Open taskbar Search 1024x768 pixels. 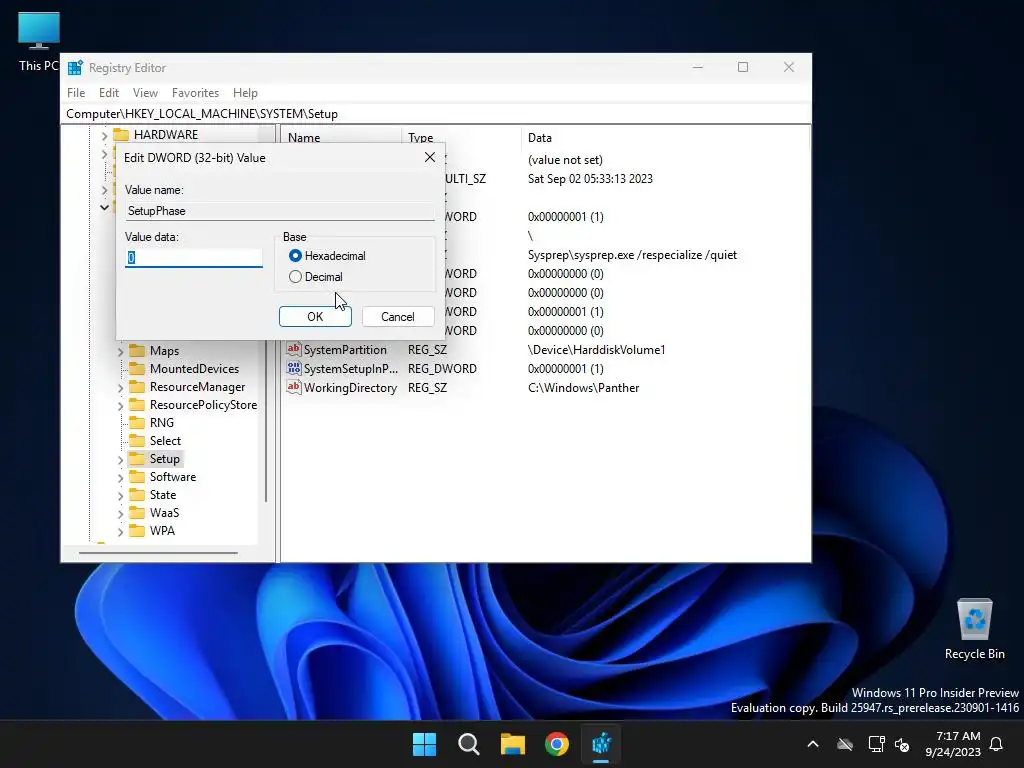pos(469,744)
